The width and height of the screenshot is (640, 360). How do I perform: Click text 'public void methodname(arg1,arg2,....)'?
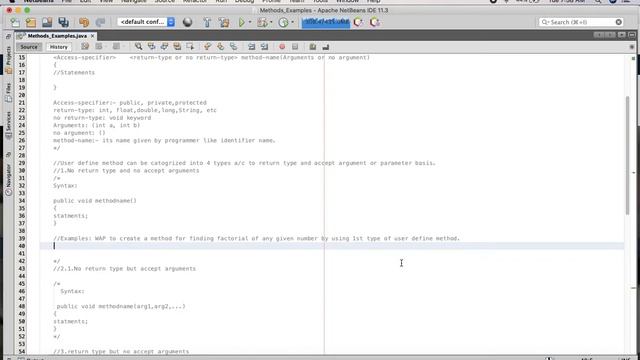(x=121, y=306)
